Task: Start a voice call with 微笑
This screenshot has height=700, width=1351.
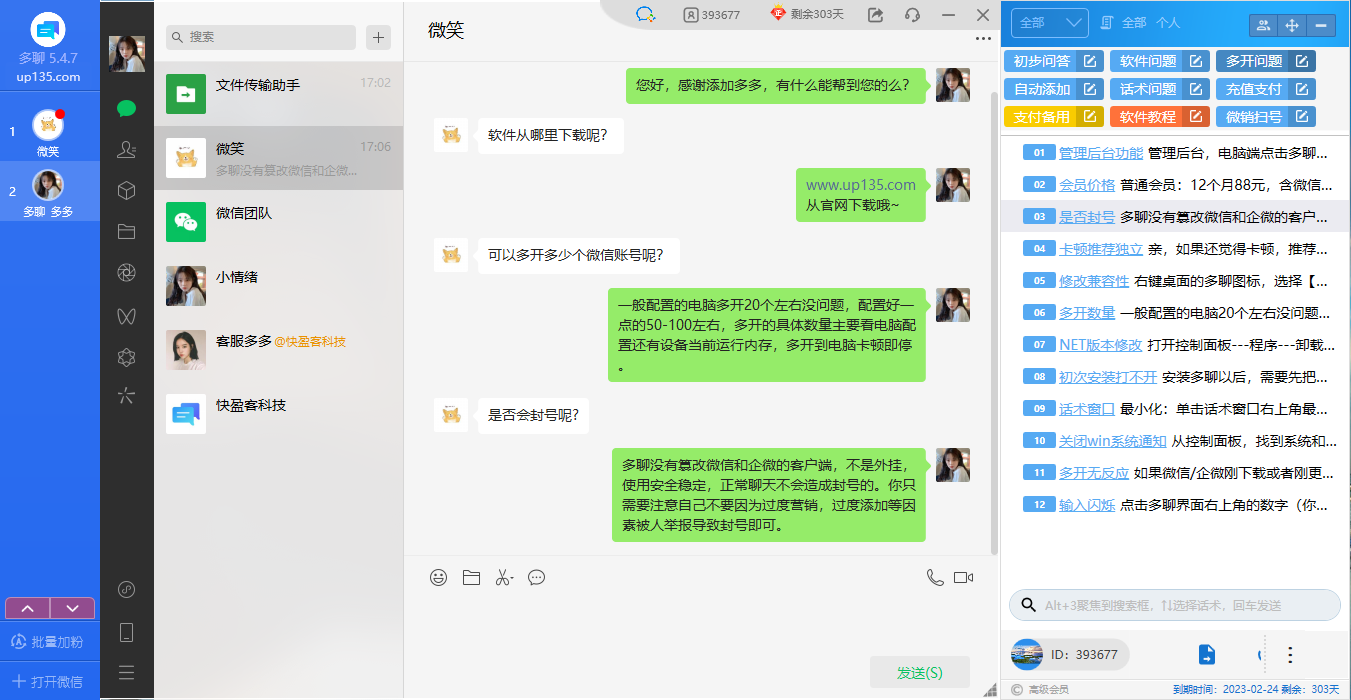Action: tap(935, 577)
